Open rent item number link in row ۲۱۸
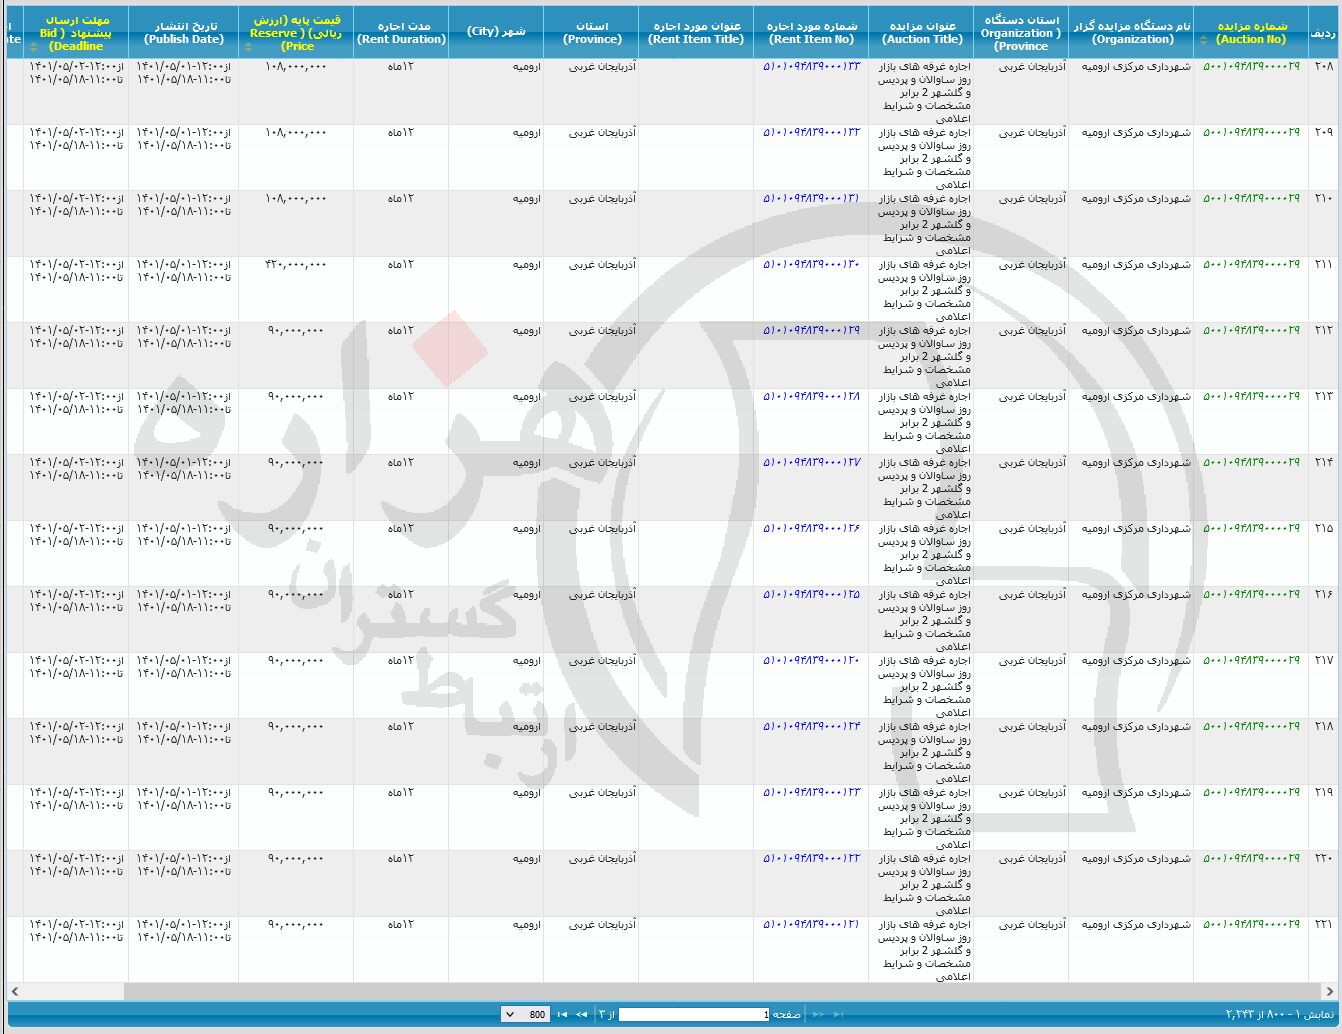Viewport: 1342px width, 1034px height. coord(811,726)
